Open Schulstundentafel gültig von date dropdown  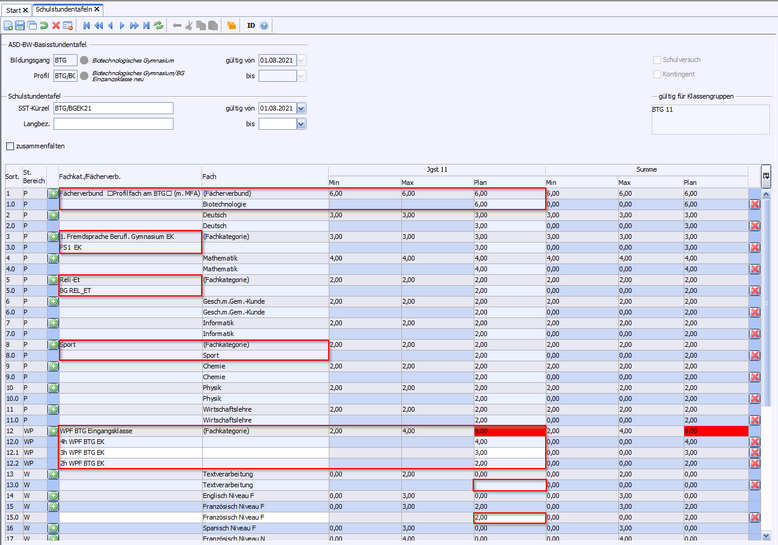coord(301,108)
